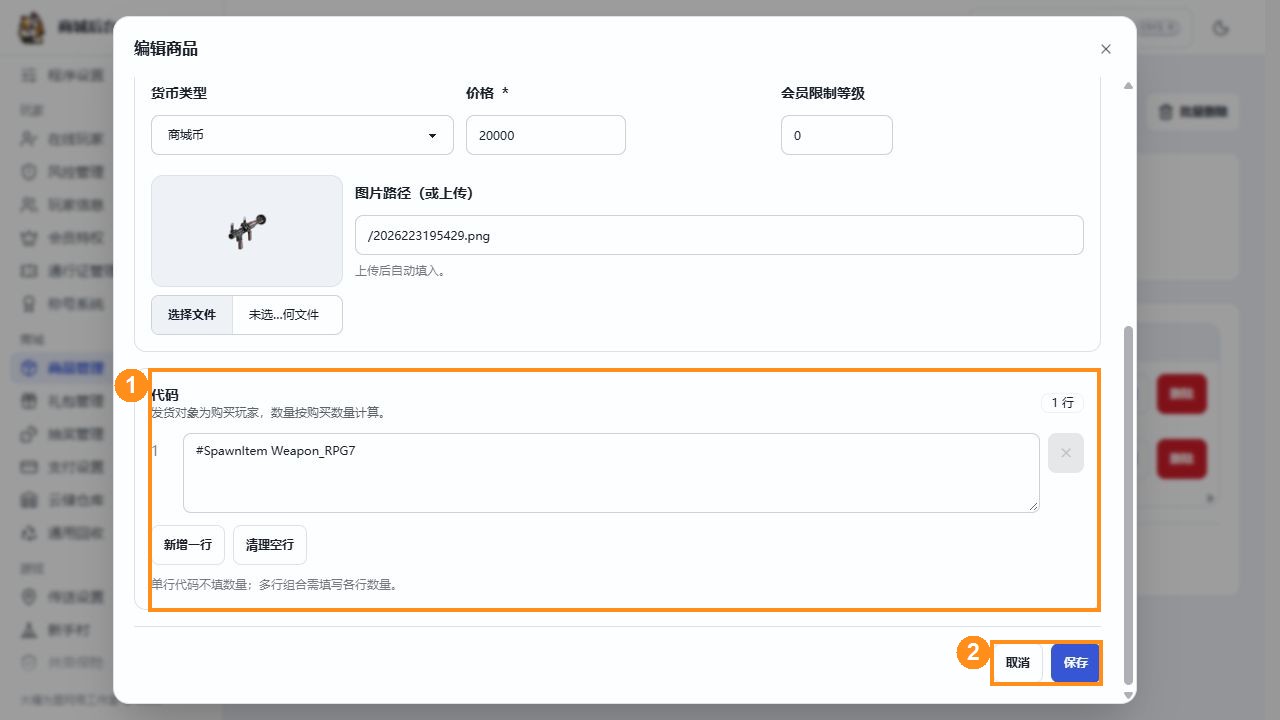Open 传送设置 location item in sidebar
This screenshot has height=720, width=1280.
[x=62, y=597]
